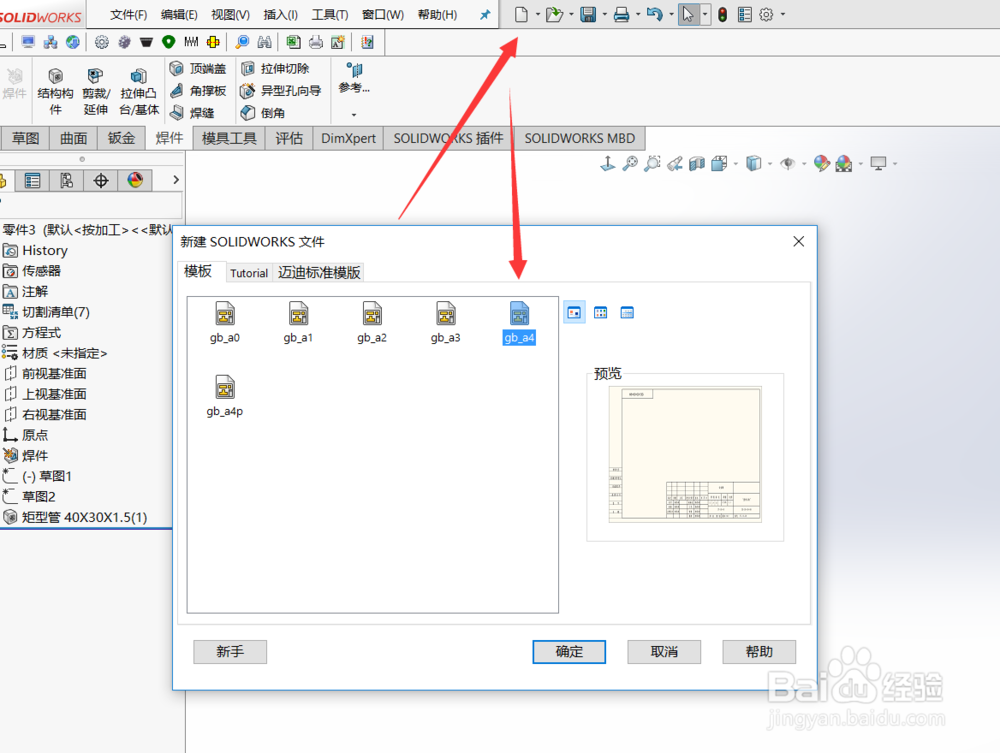Click the 角撑板 gusset tool

[x=198, y=91]
